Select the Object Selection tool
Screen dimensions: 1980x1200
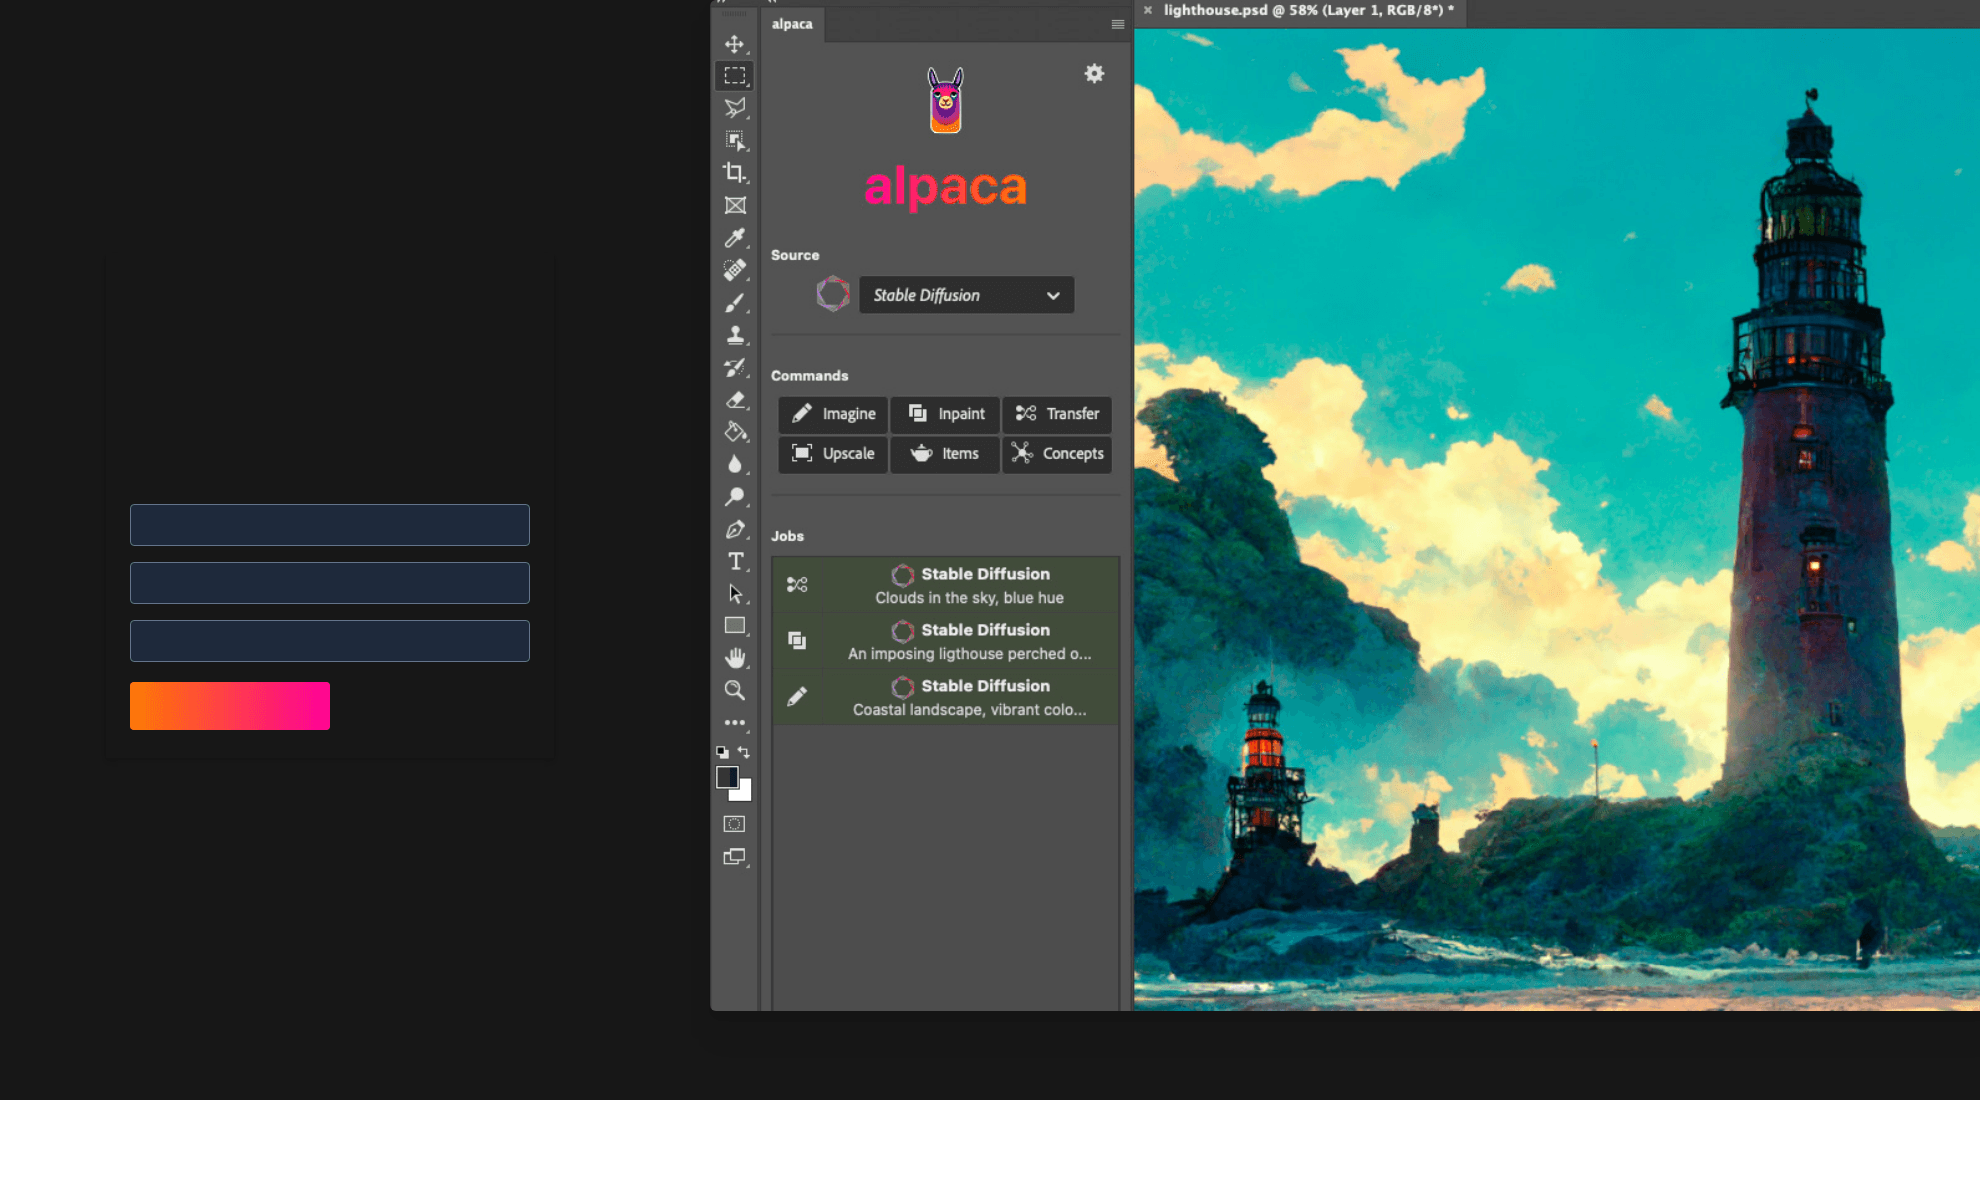pos(734,141)
